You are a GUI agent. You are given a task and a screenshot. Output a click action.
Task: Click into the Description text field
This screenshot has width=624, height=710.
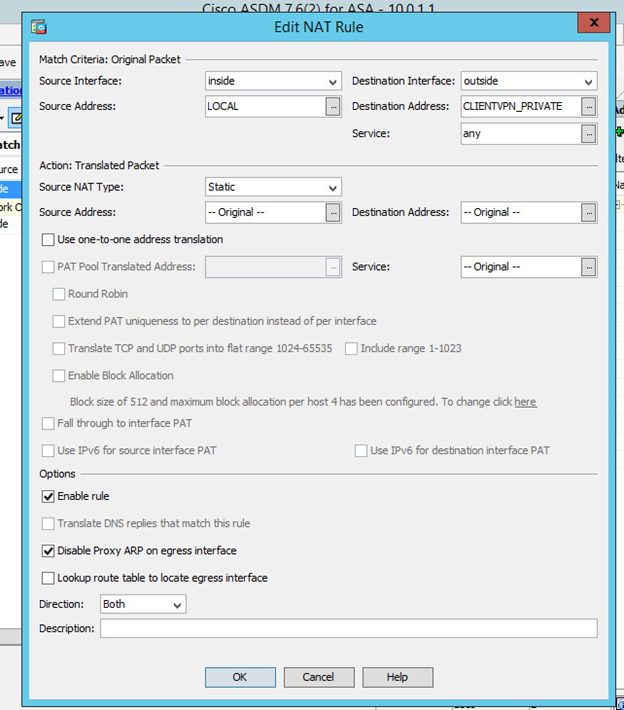(348, 629)
